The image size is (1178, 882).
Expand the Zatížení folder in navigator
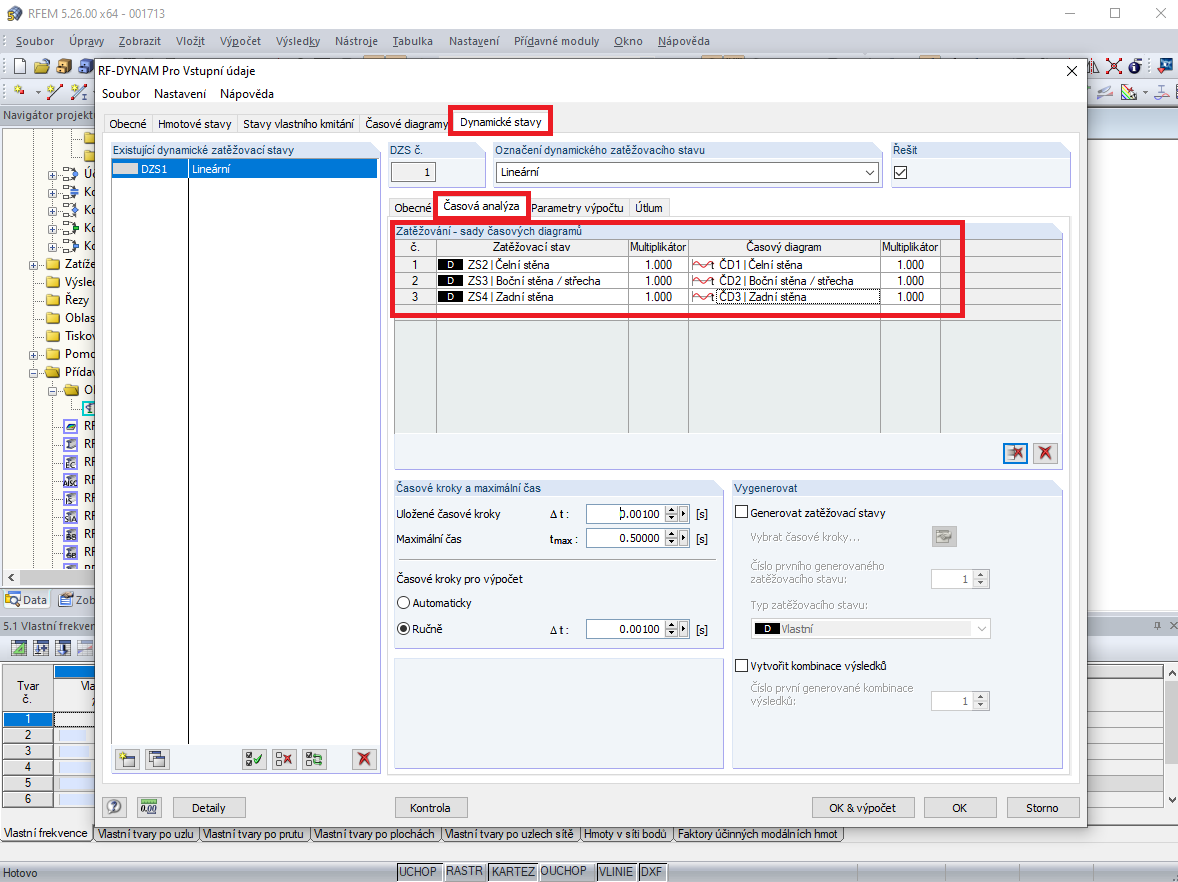33,264
